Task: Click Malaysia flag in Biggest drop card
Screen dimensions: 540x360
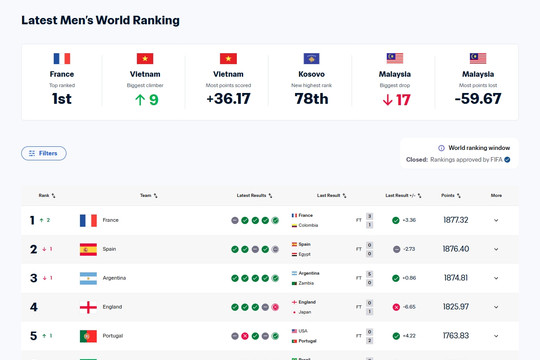Action: (395, 59)
